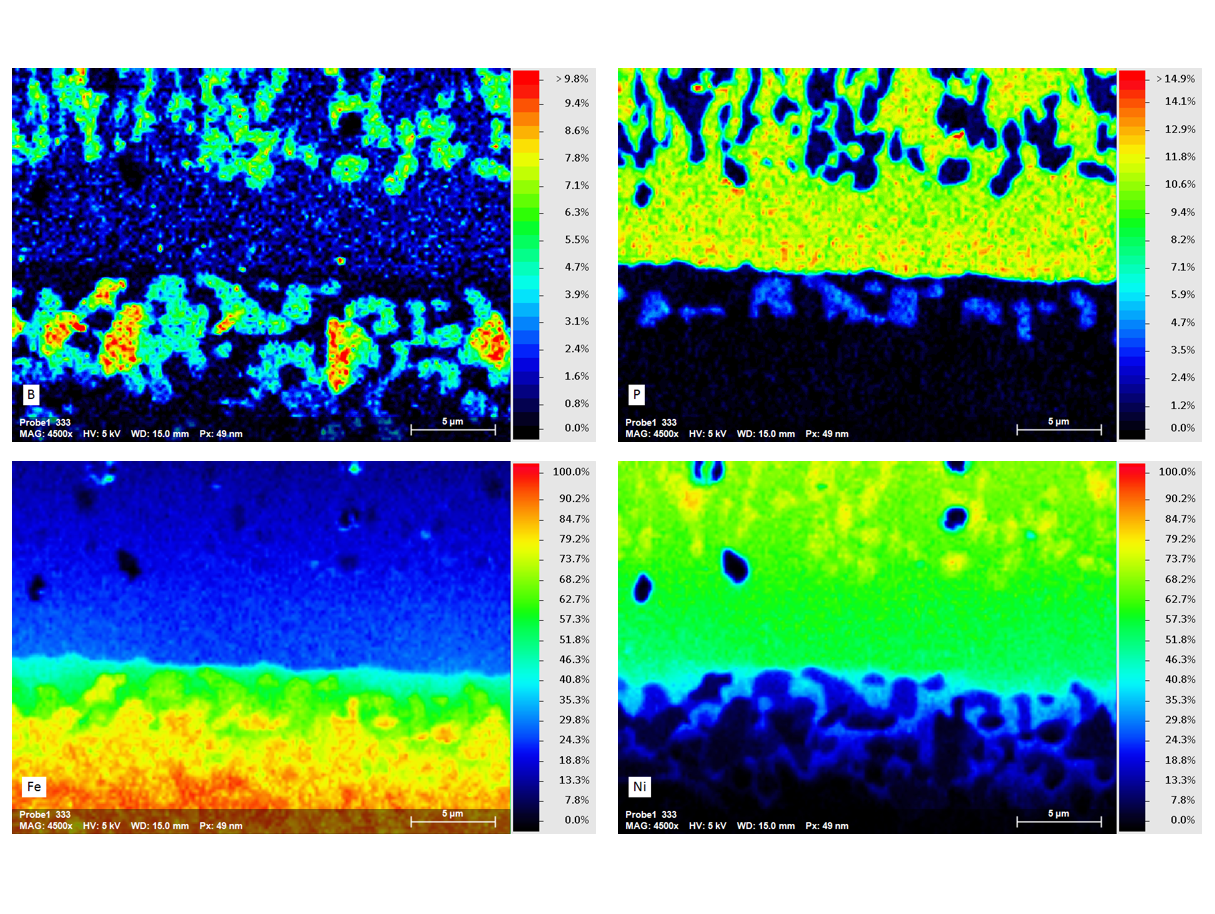Click the Ni element label on nickel map
Screen dimensions: 1215x914
pos(640,787)
